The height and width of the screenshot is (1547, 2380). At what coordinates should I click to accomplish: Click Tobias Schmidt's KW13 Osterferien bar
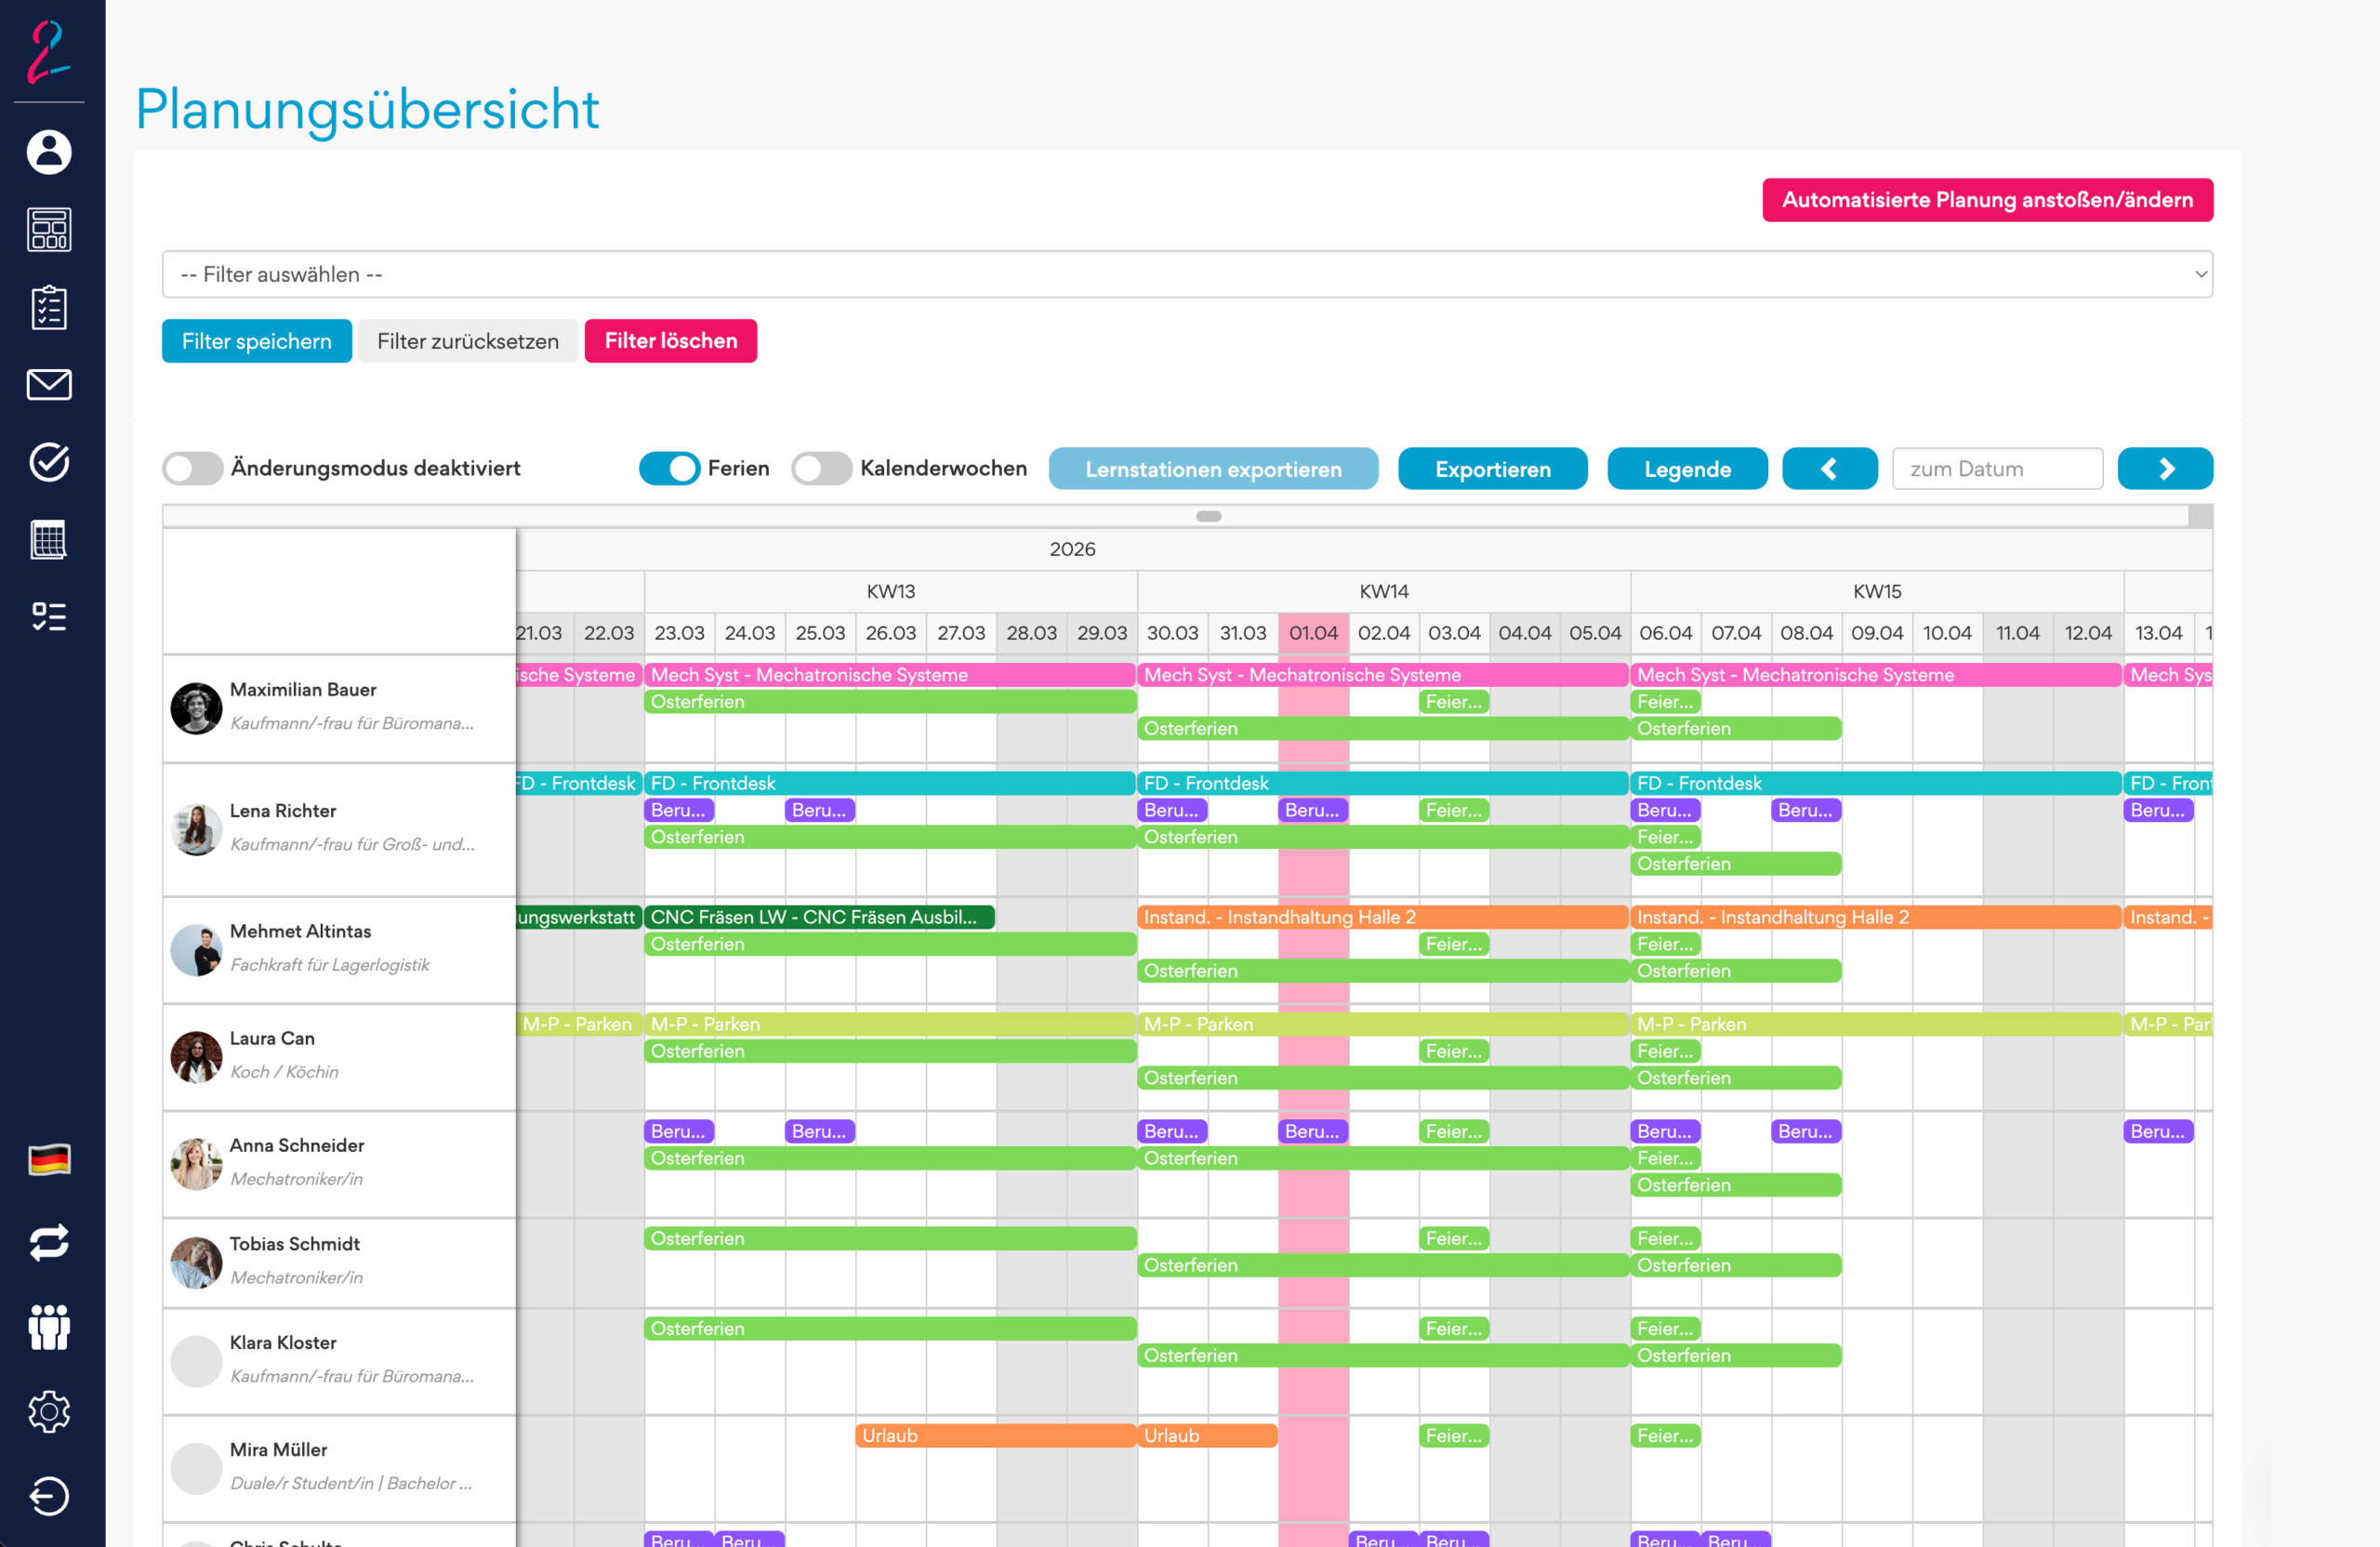tap(890, 1238)
